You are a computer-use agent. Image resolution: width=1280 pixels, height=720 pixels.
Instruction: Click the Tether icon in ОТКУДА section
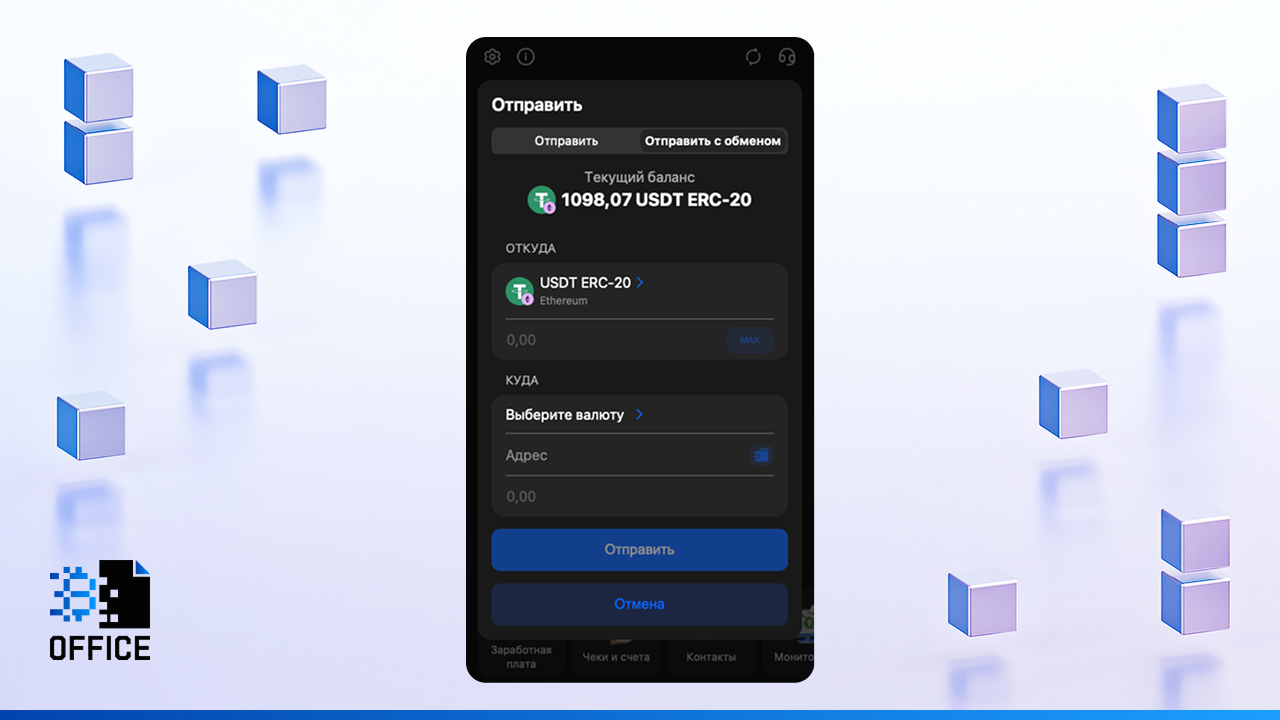[x=520, y=291]
